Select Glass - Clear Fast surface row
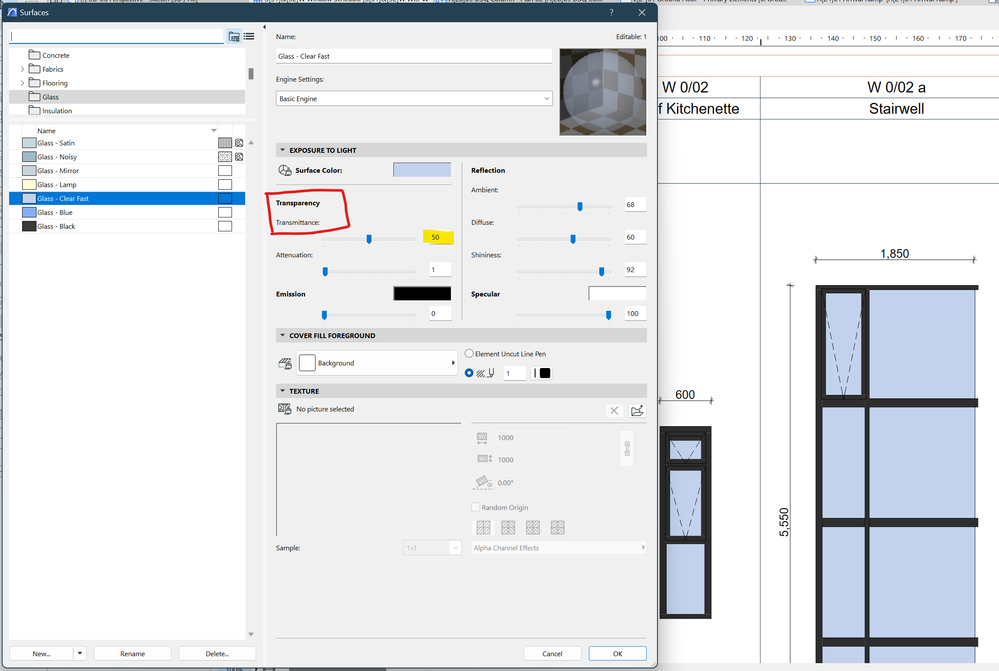The height and width of the screenshot is (671, 999). [x=127, y=199]
